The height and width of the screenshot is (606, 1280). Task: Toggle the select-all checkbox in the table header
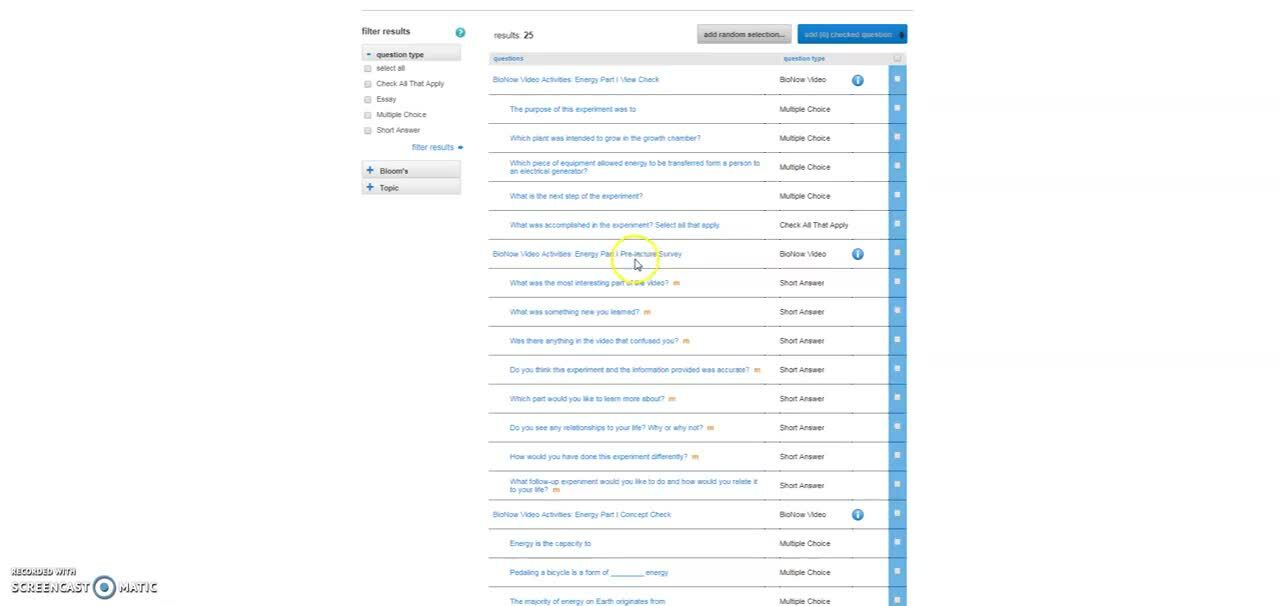(x=897, y=59)
